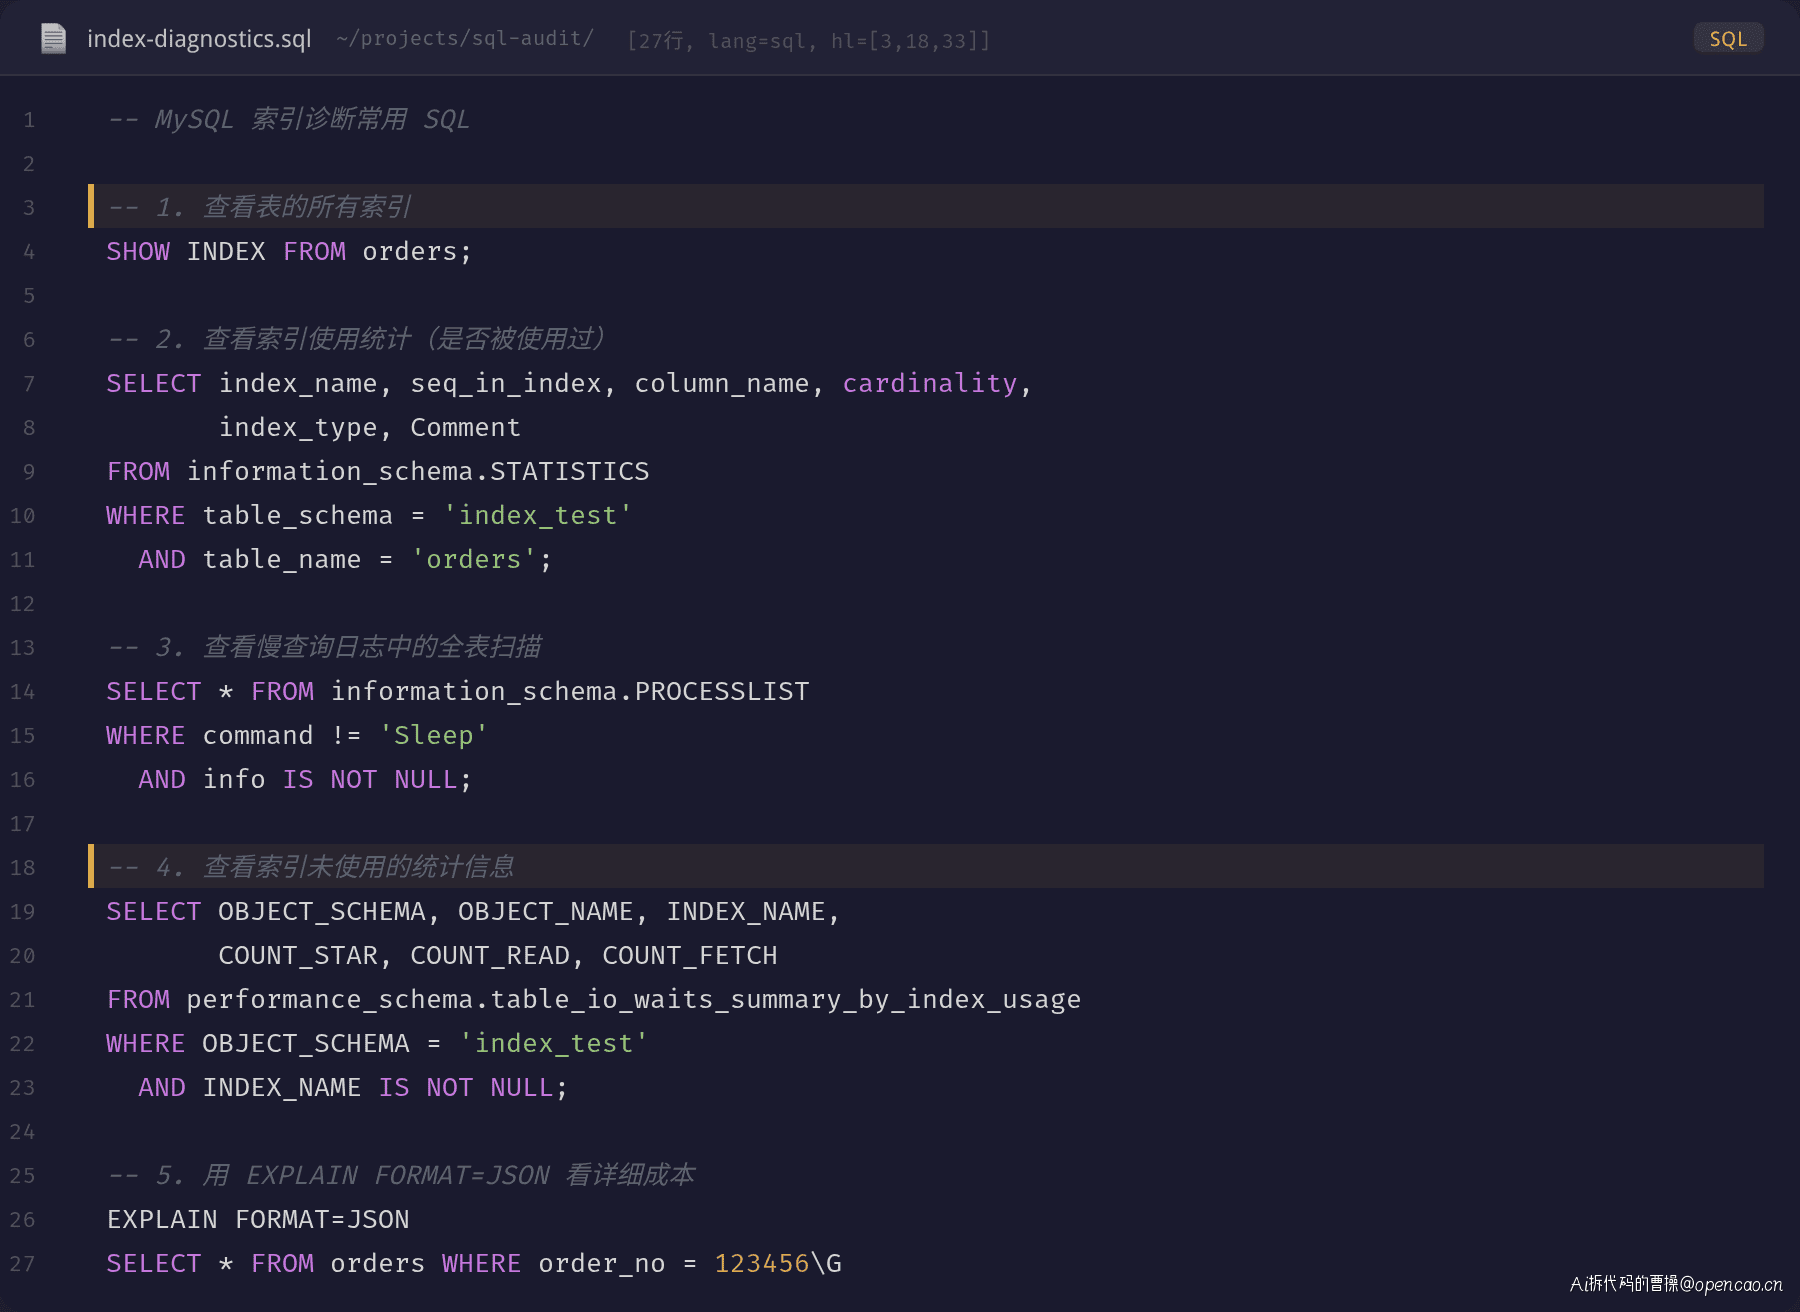Click 'column_name' on line 7

pyautogui.click(x=722, y=383)
